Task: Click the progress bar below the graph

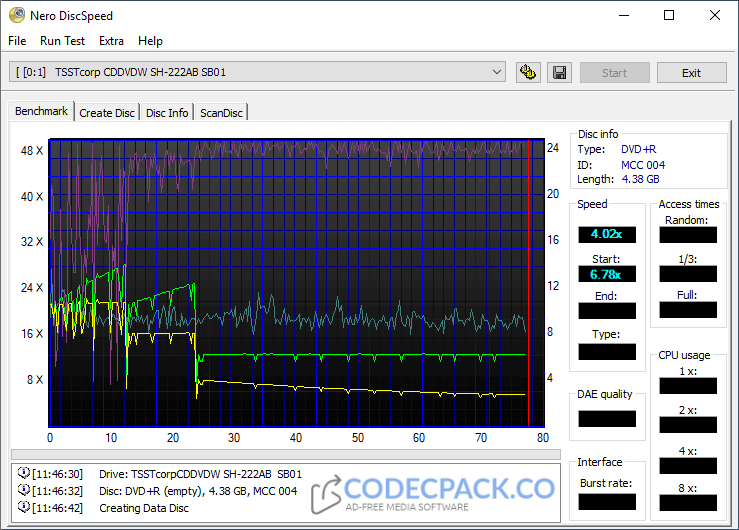Action: 286,454
